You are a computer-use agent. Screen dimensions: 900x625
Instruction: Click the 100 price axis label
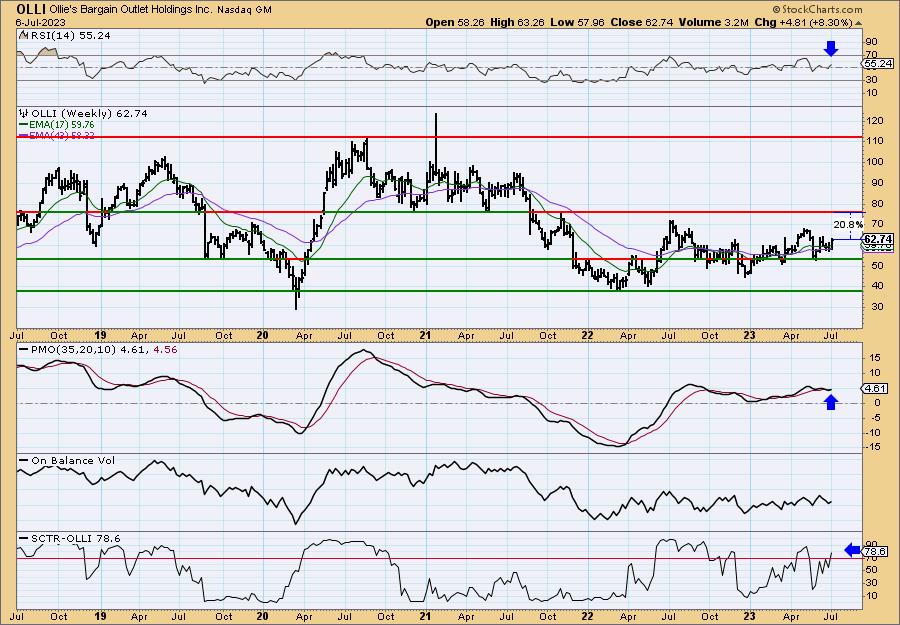click(x=875, y=161)
